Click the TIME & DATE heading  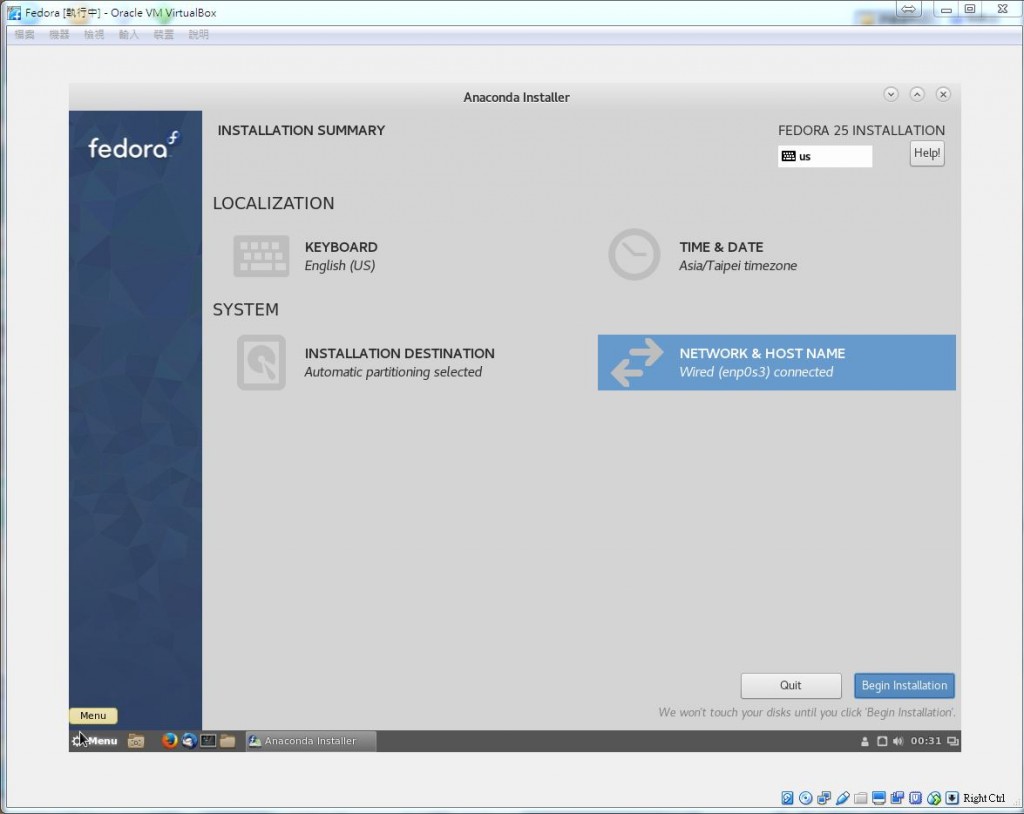click(721, 247)
